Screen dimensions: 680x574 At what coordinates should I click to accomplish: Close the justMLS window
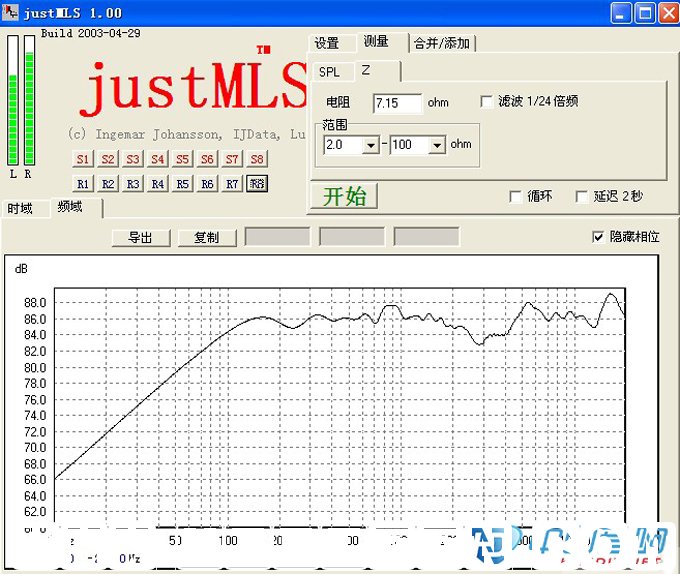point(669,13)
